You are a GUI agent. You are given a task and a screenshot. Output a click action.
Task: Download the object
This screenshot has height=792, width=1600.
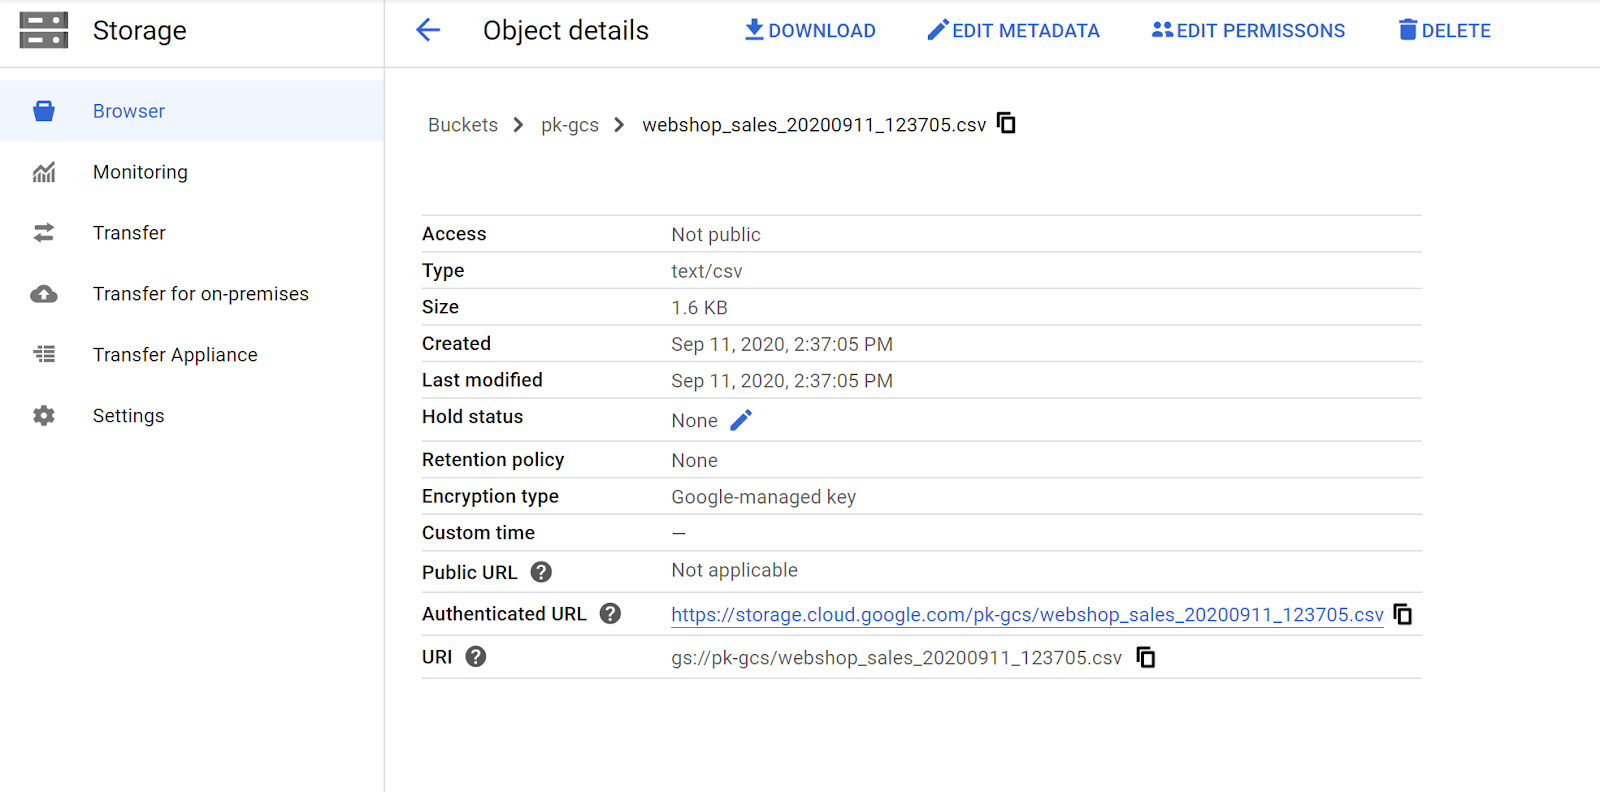tap(810, 30)
